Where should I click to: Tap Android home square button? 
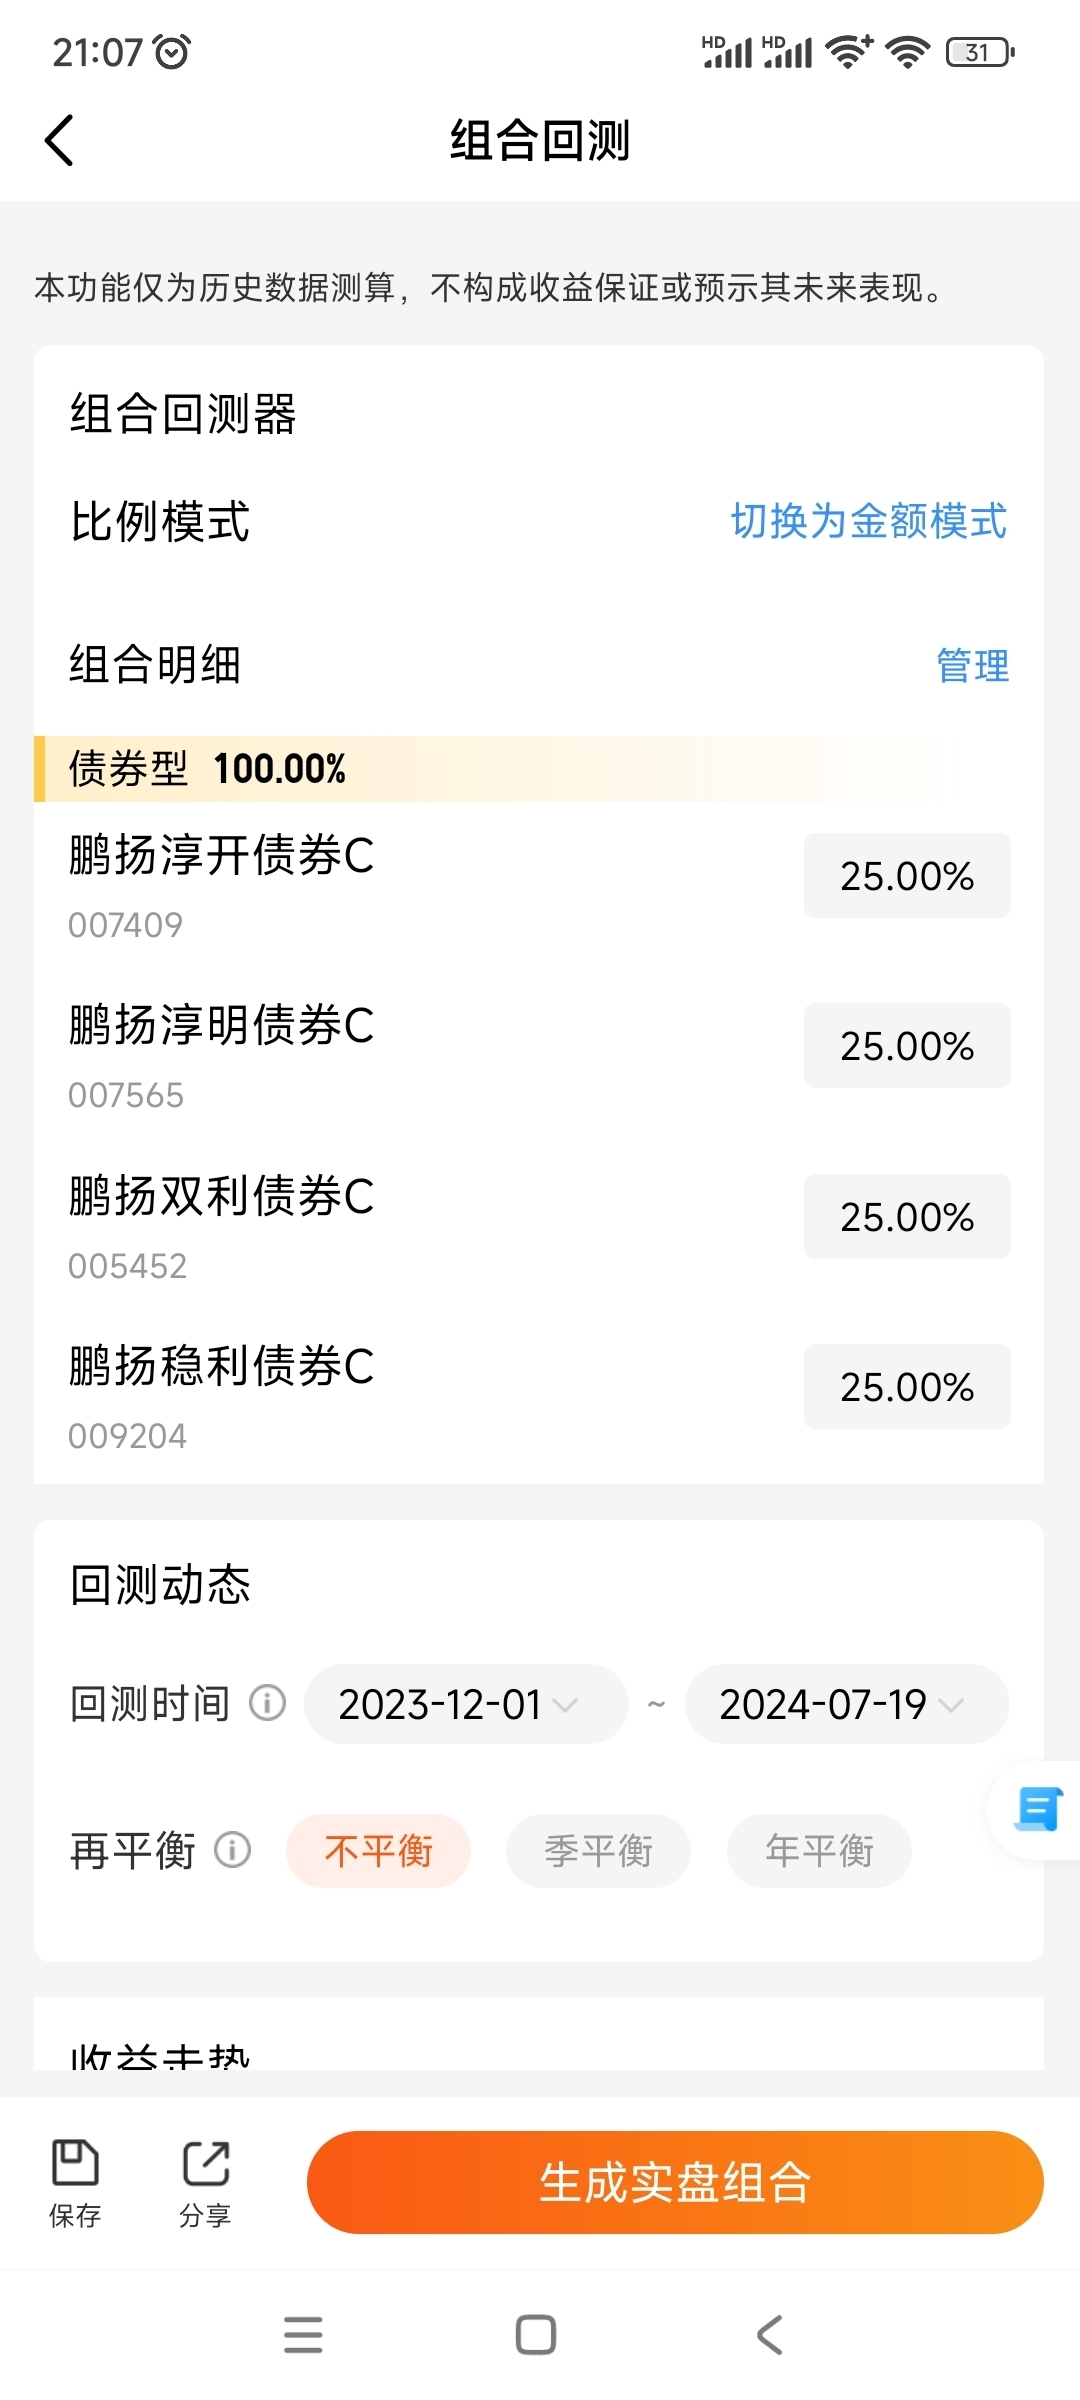point(536,2335)
